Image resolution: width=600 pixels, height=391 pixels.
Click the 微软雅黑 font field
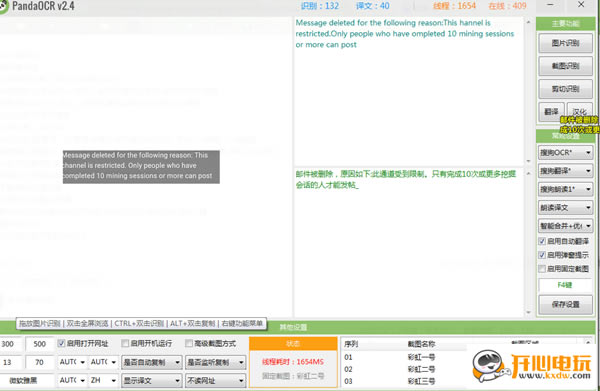(x=27, y=381)
